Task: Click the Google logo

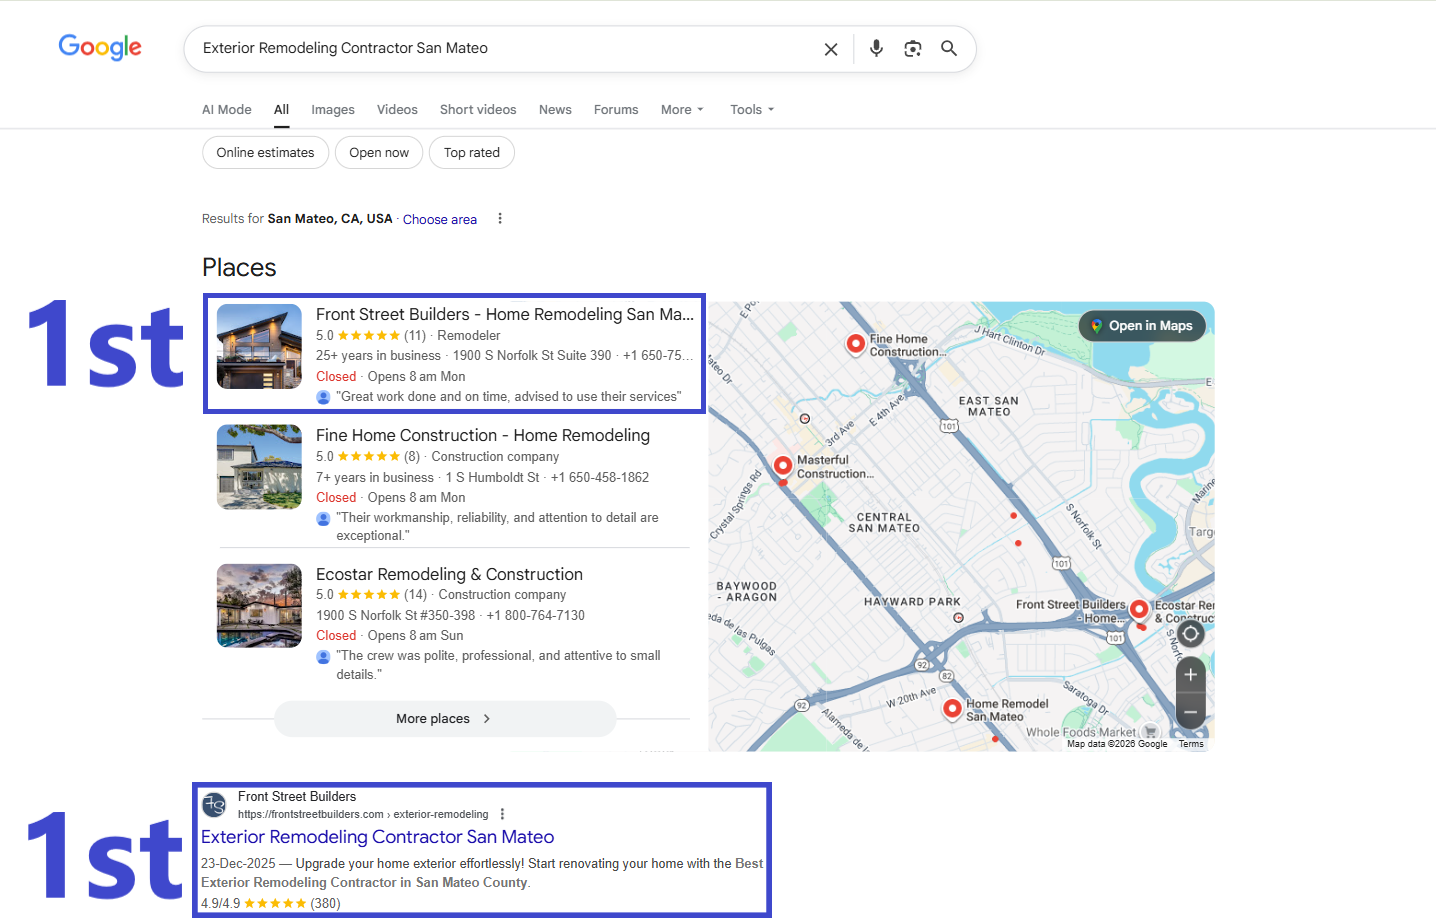Action: coord(100,47)
